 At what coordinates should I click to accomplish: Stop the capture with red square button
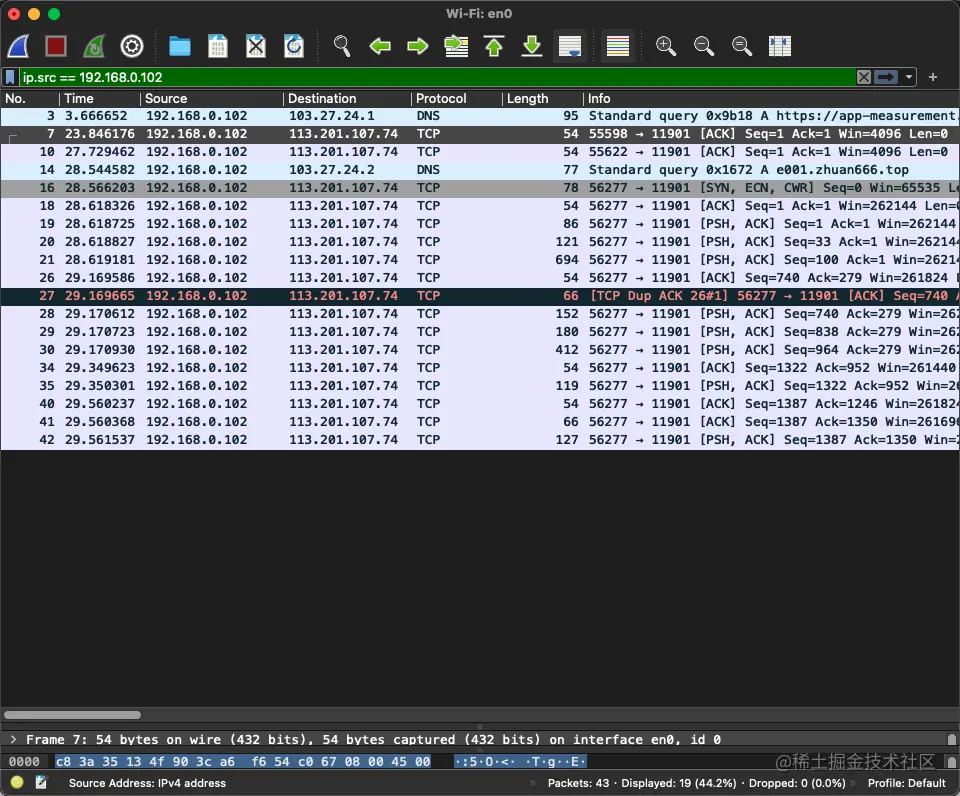[56, 47]
